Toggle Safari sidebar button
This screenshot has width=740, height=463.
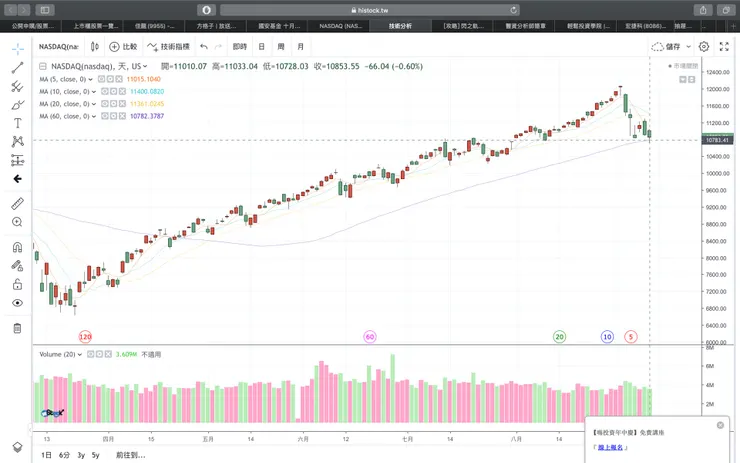[x=45, y=10]
